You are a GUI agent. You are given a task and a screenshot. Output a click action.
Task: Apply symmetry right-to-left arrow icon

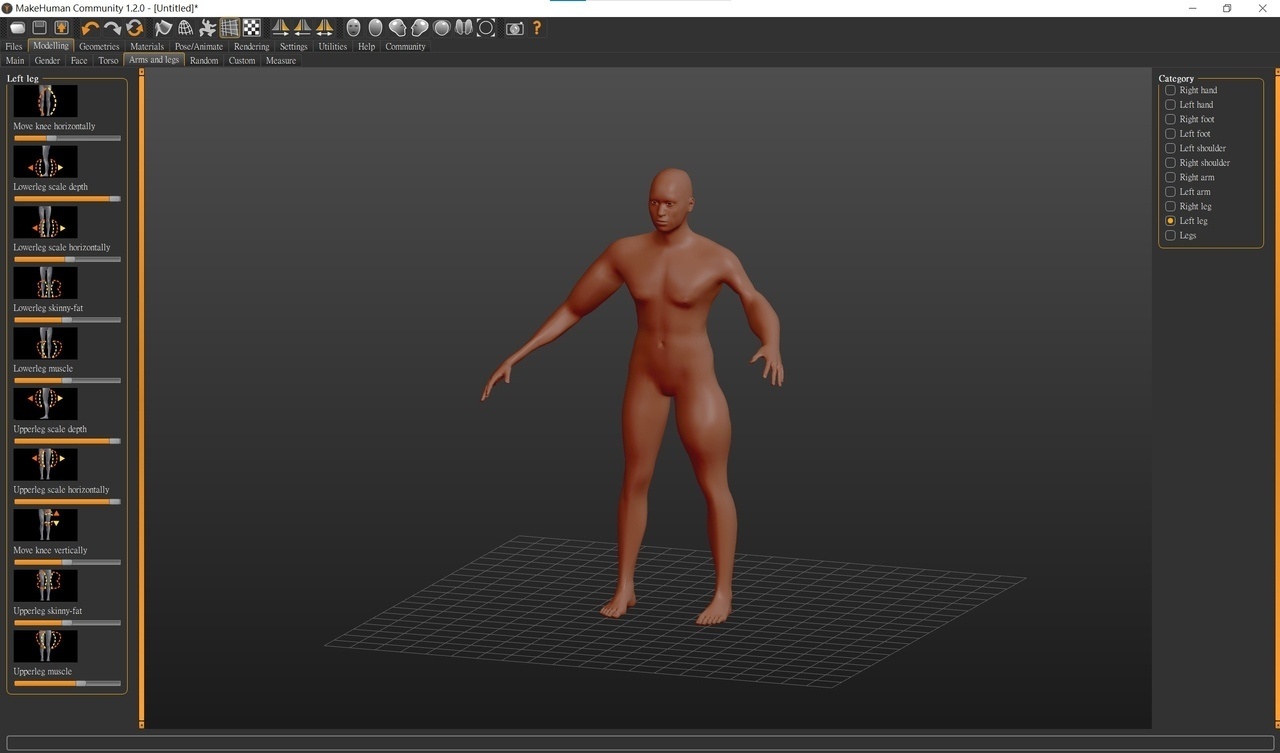coord(302,28)
